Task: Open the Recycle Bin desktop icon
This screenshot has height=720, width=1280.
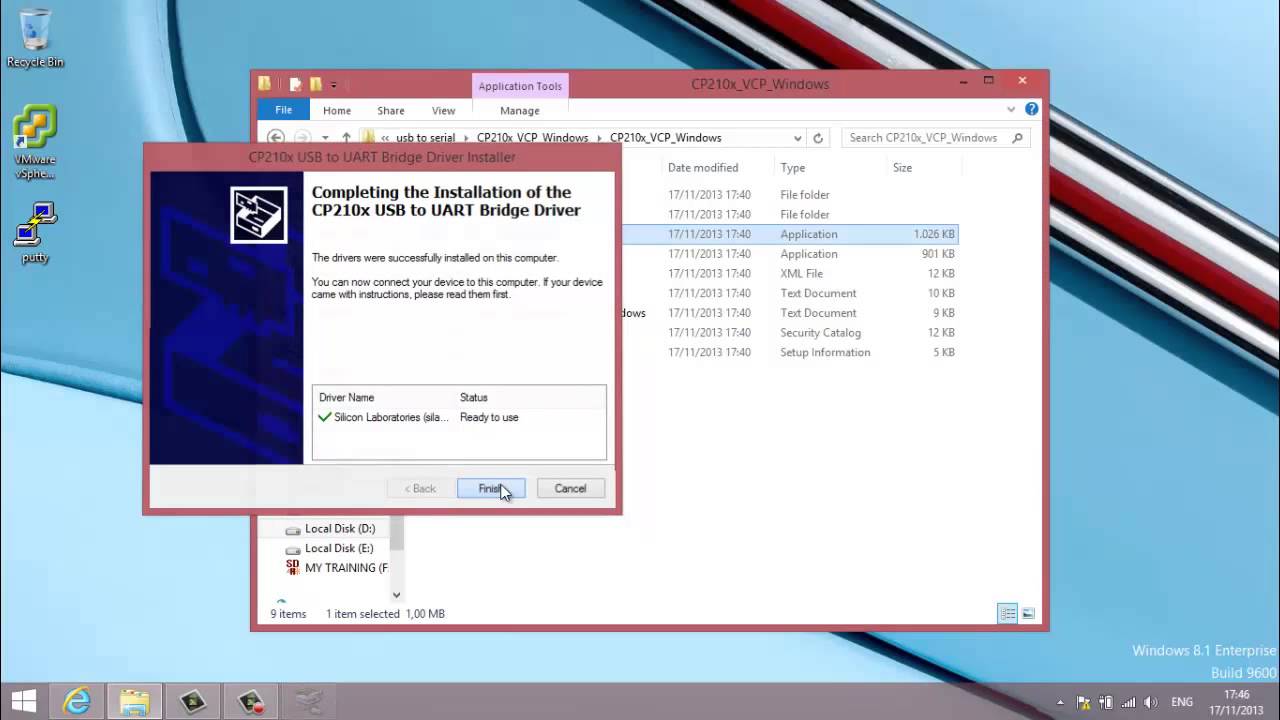Action: (35, 38)
